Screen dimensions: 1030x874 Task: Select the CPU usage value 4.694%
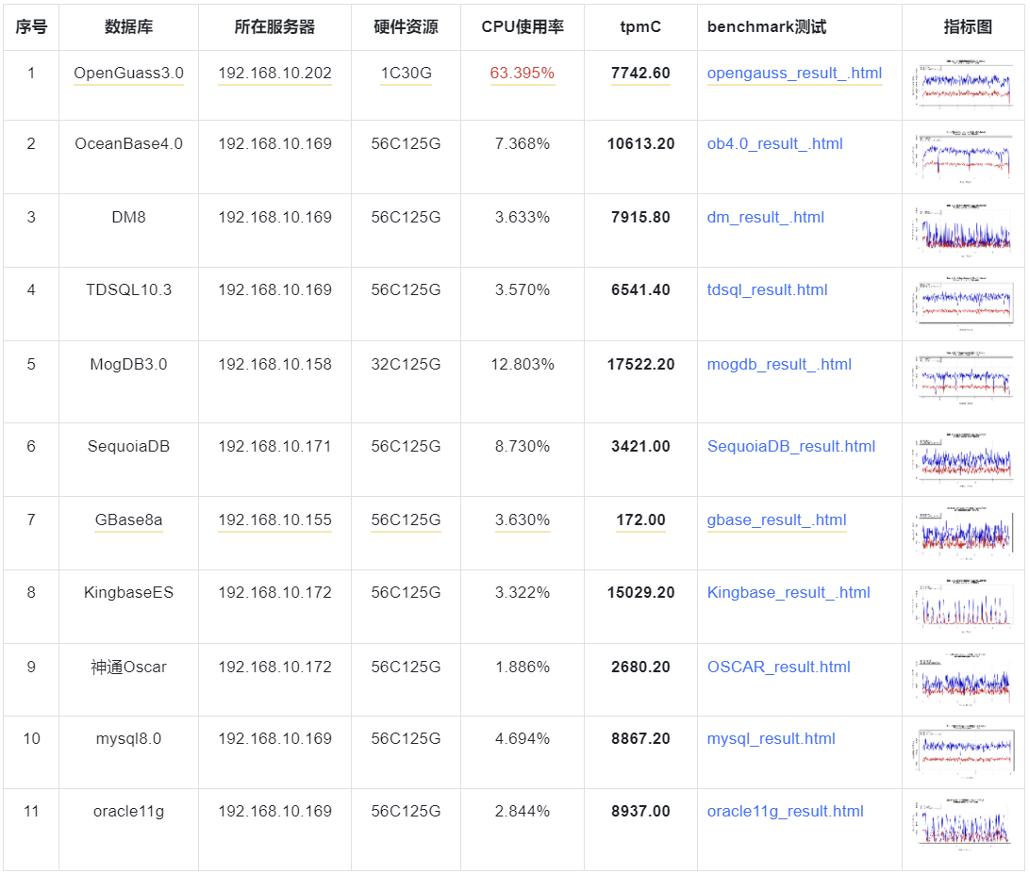[x=522, y=739]
